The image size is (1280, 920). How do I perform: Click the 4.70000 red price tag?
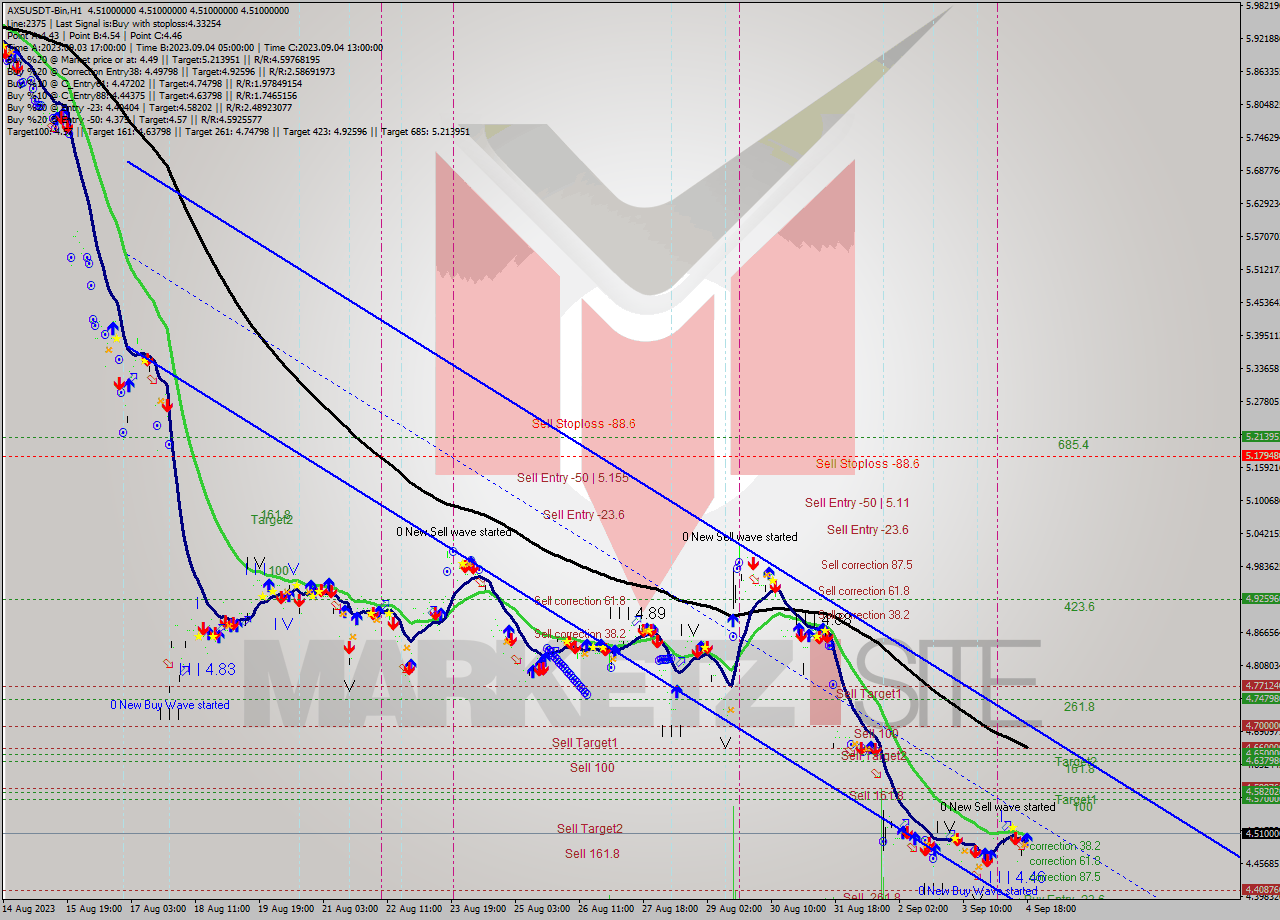point(1260,726)
